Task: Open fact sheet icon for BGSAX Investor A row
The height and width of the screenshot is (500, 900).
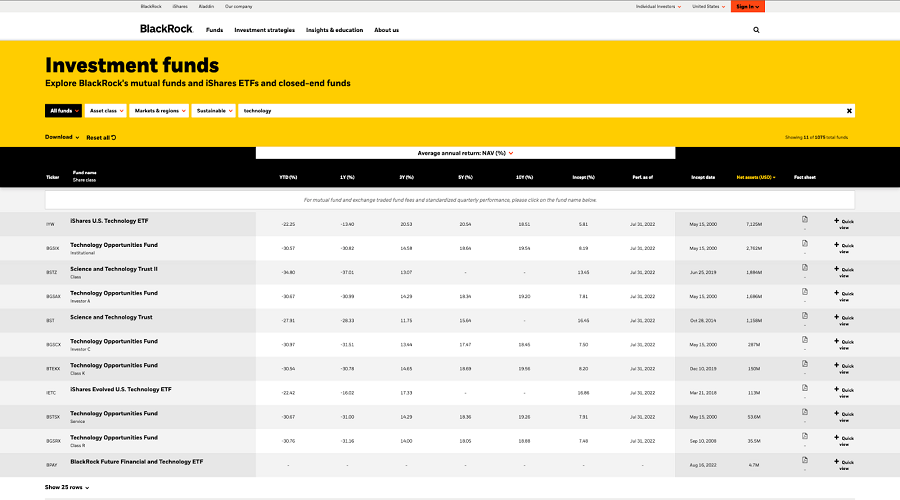Action: (x=805, y=292)
